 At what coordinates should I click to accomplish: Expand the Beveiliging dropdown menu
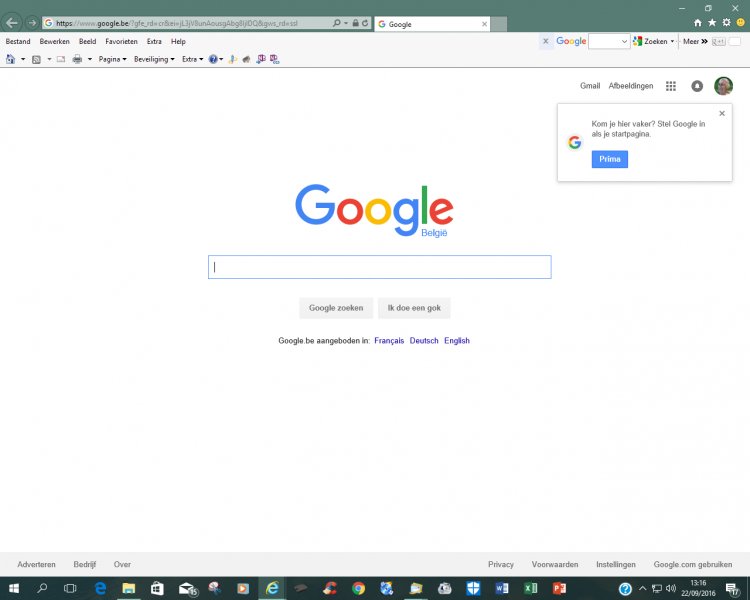[x=154, y=59]
